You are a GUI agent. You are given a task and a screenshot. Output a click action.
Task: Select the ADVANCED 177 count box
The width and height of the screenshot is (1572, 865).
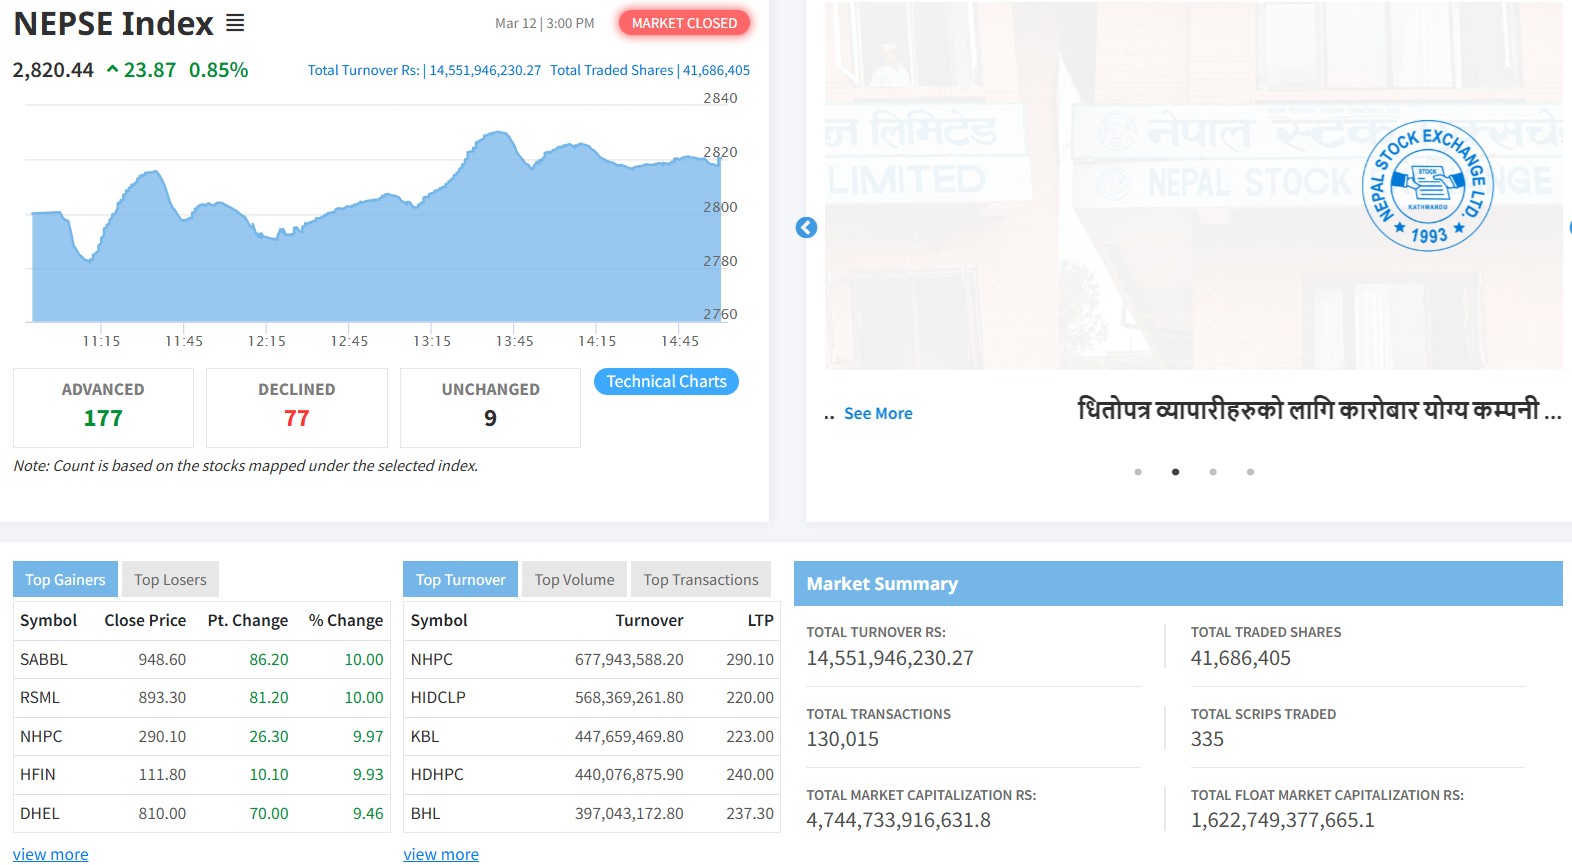(x=103, y=407)
